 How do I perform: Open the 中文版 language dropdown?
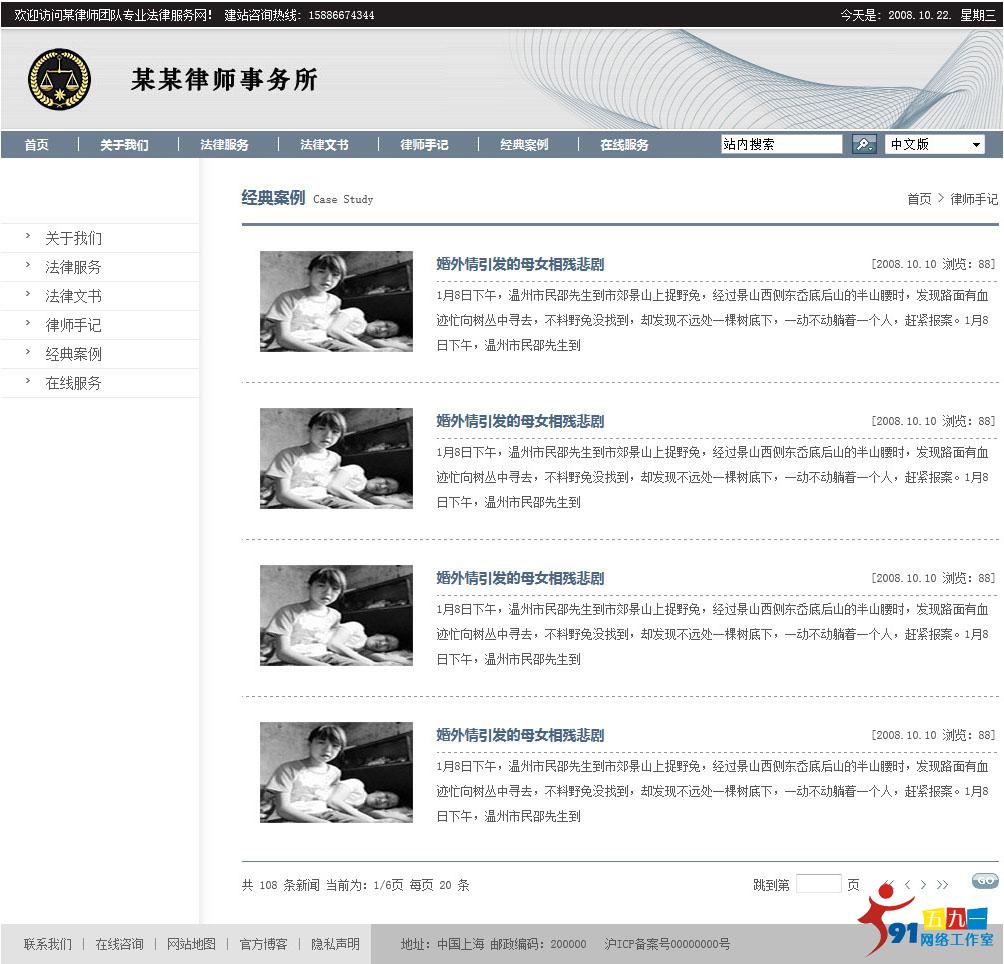pyautogui.click(x=934, y=144)
